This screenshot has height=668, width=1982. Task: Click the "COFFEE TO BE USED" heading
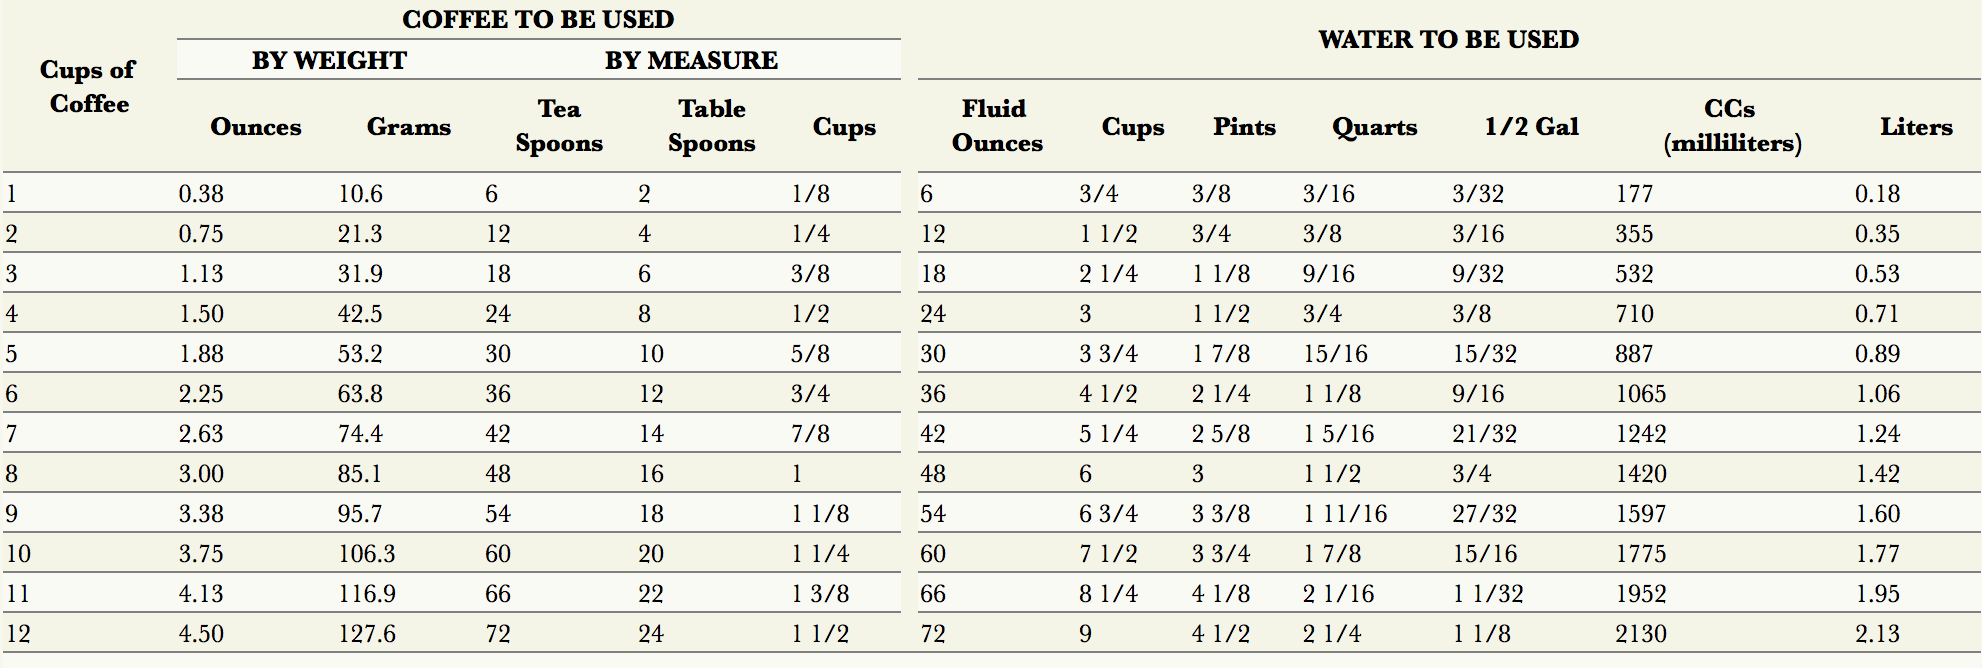tap(538, 19)
